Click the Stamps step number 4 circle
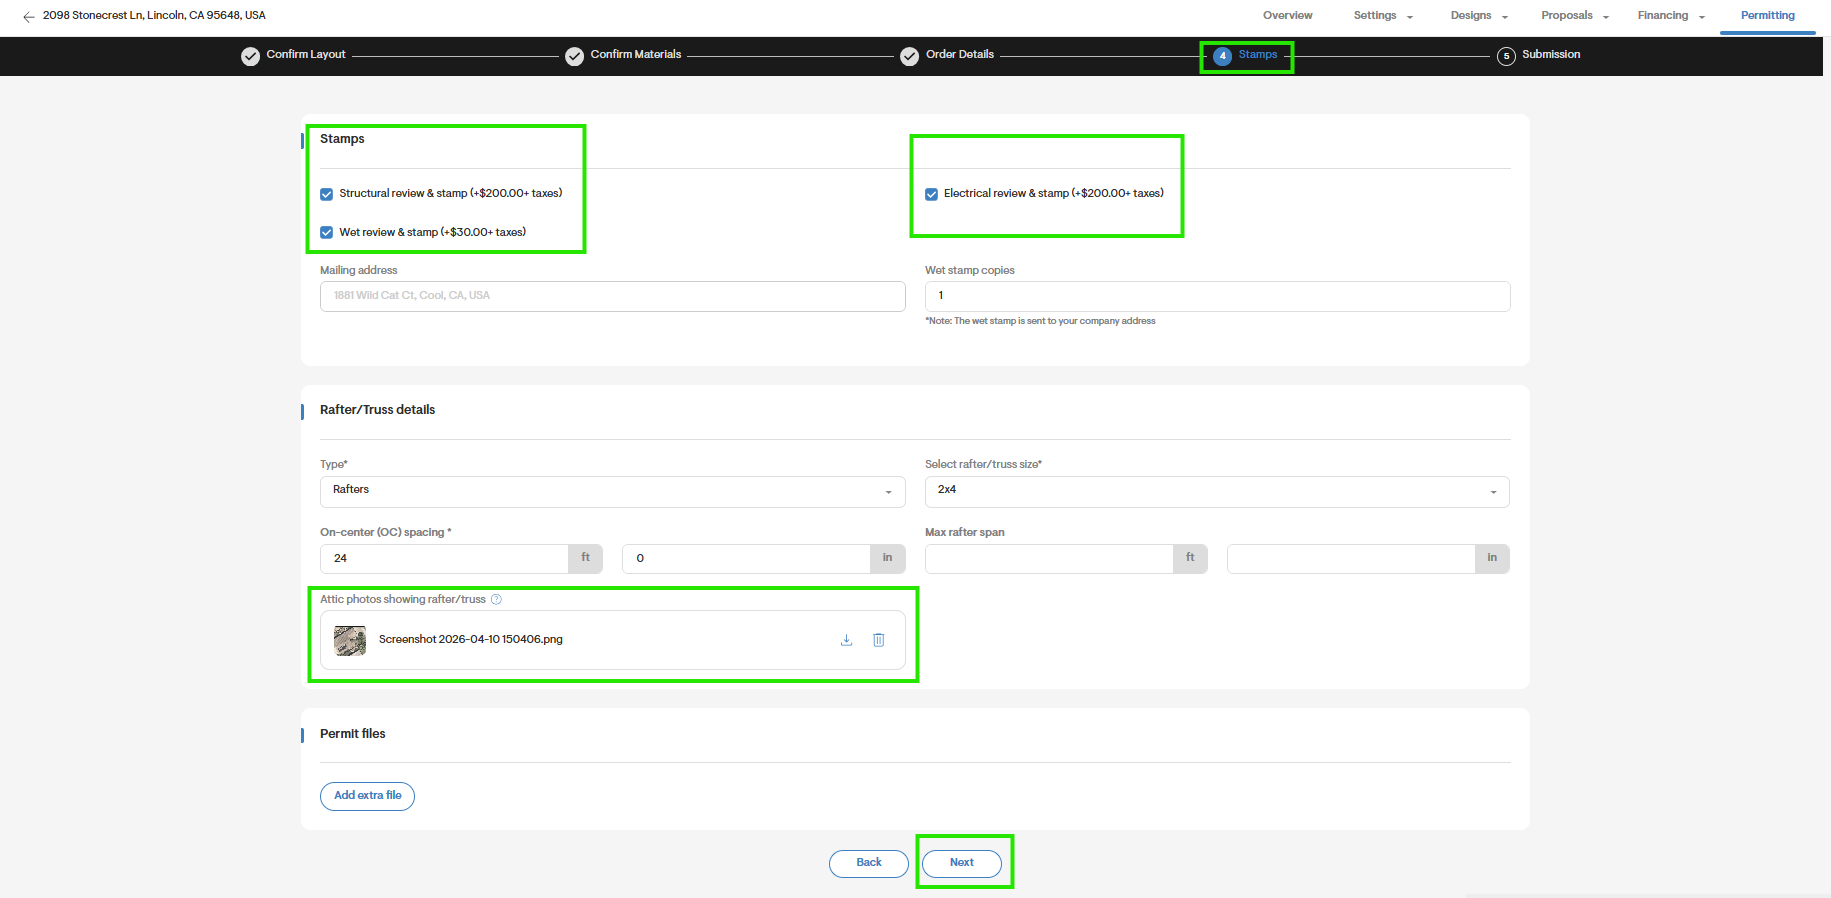This screenshot has width=1831, height=898. (x=1222, y=56)
